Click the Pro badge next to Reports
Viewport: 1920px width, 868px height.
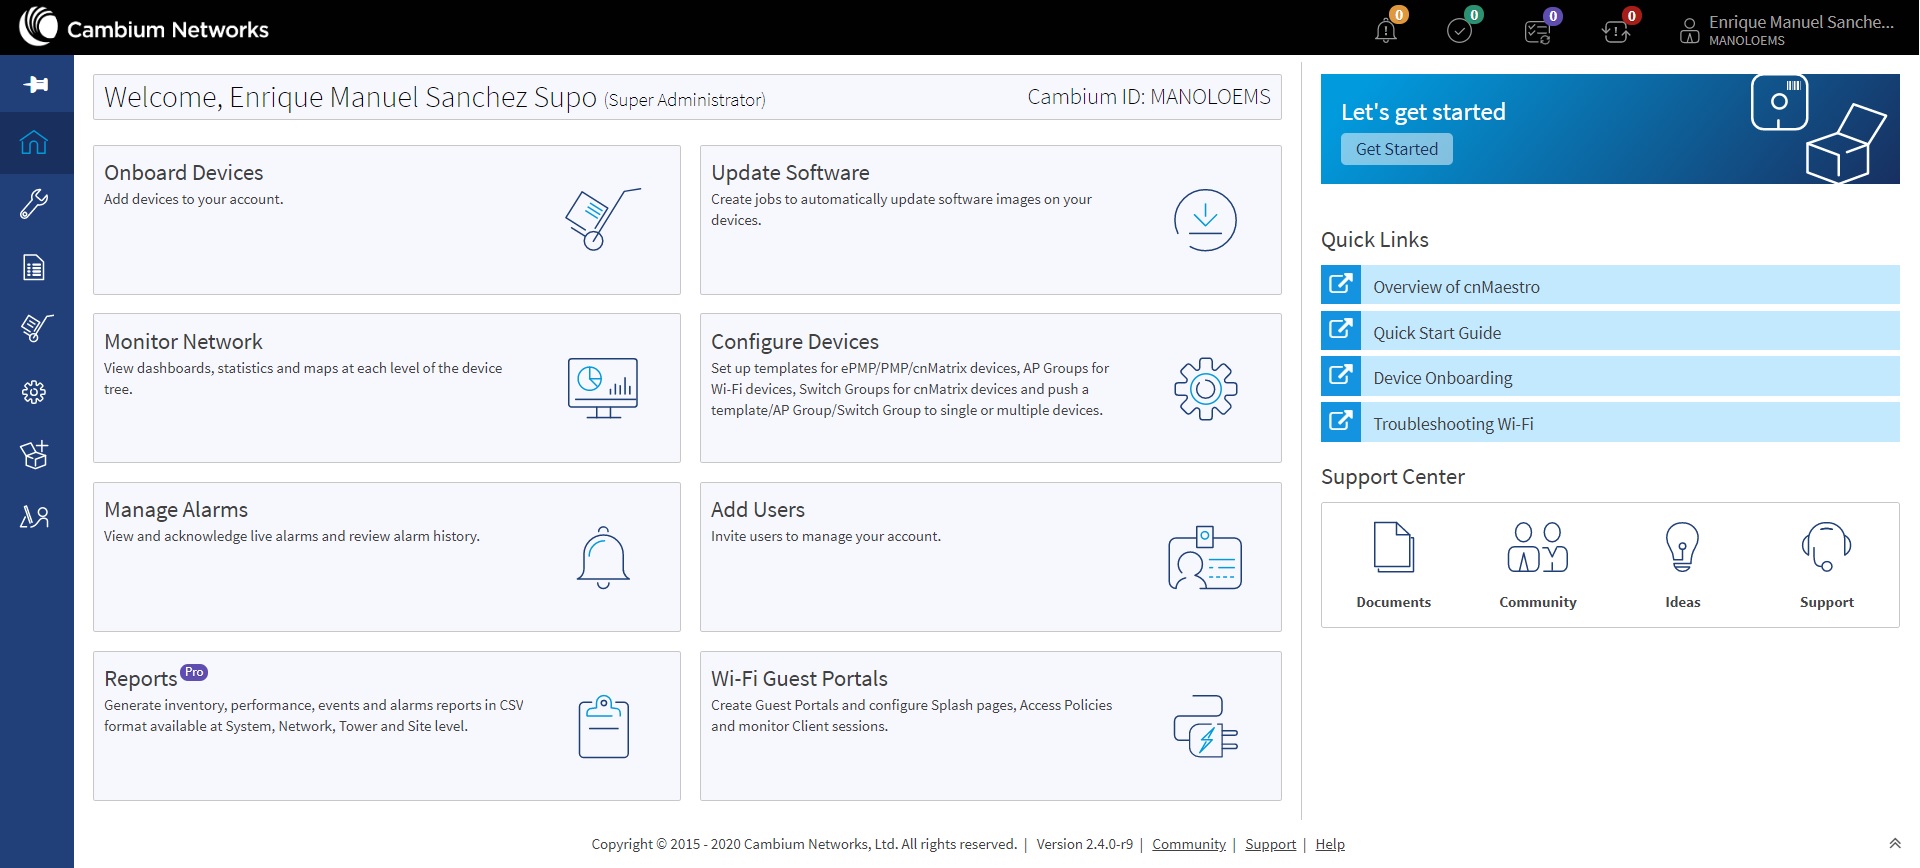194,672
